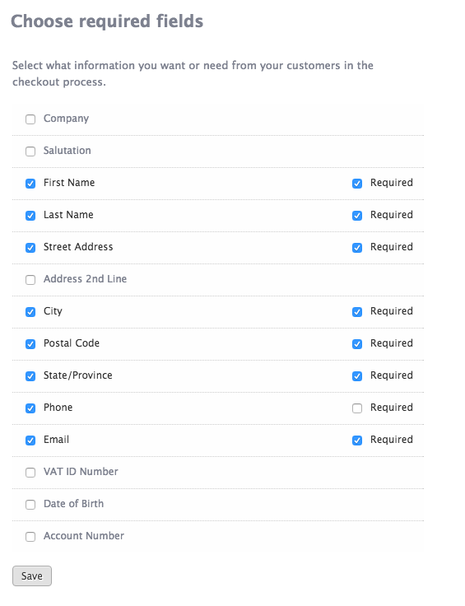Uncheck the Phone field checkbox
The width and height of the screenshot is (465, 606).
(x=31, y=408)
